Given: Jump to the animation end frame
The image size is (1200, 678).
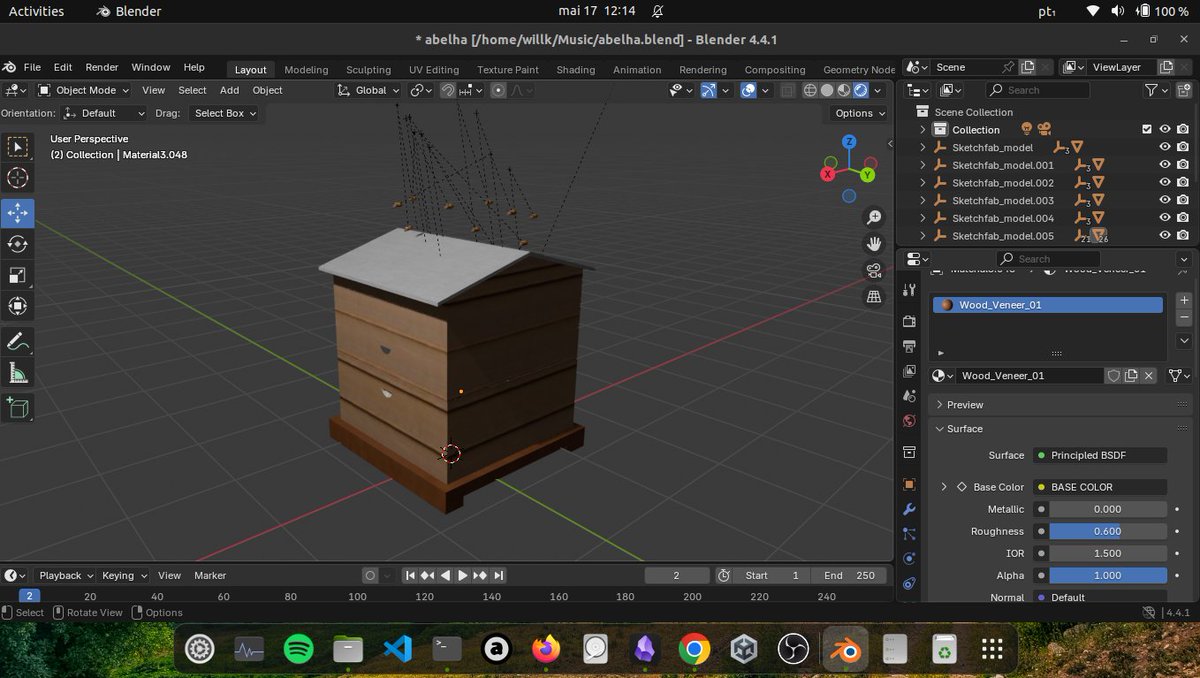Looking at the screenshot, I should point(498,575).
